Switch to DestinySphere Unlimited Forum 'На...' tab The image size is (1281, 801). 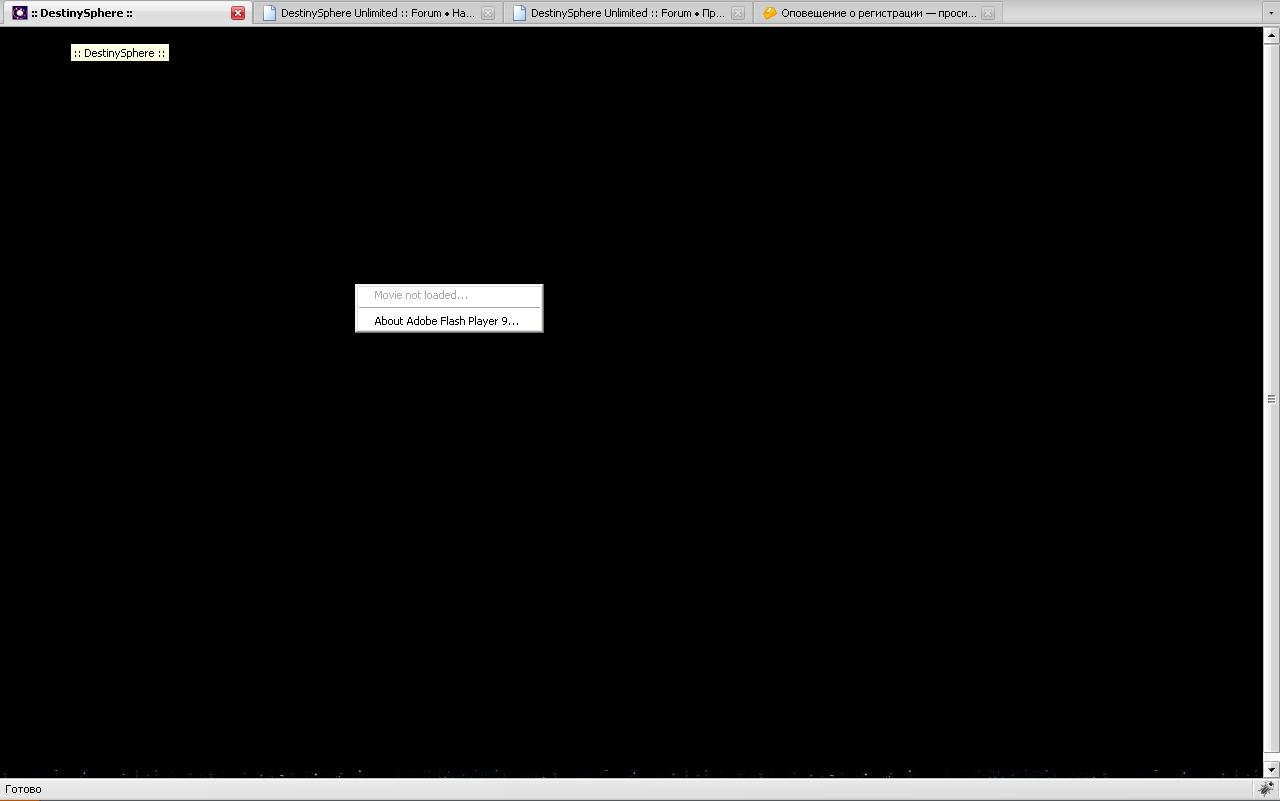(x=377, y=13)
